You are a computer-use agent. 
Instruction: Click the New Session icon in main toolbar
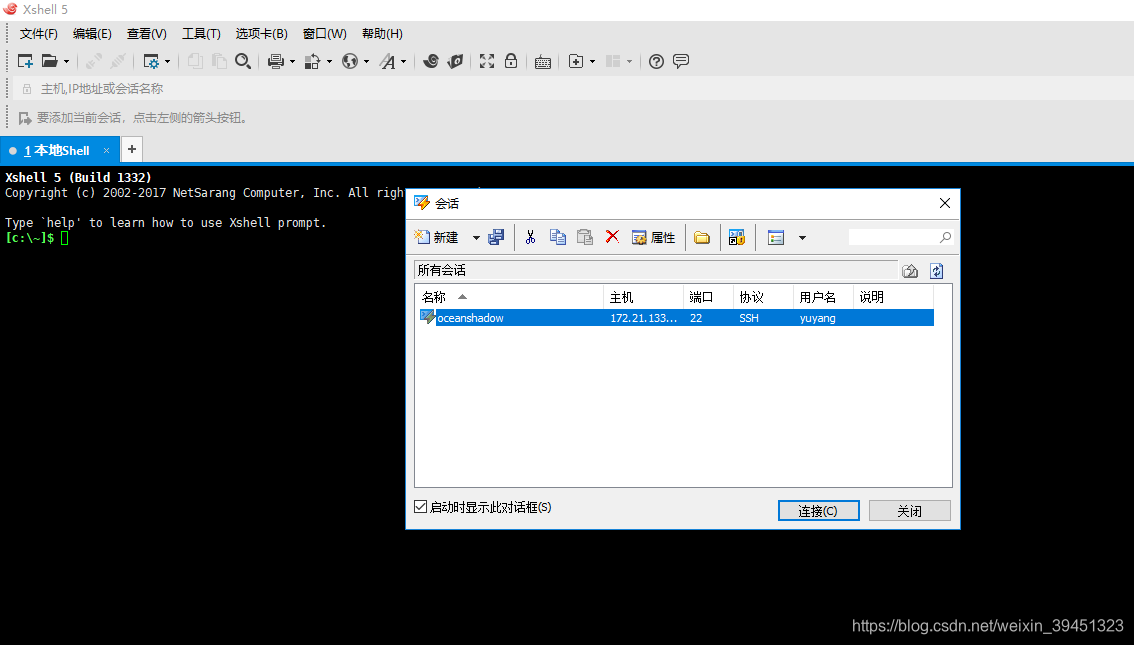25,61
